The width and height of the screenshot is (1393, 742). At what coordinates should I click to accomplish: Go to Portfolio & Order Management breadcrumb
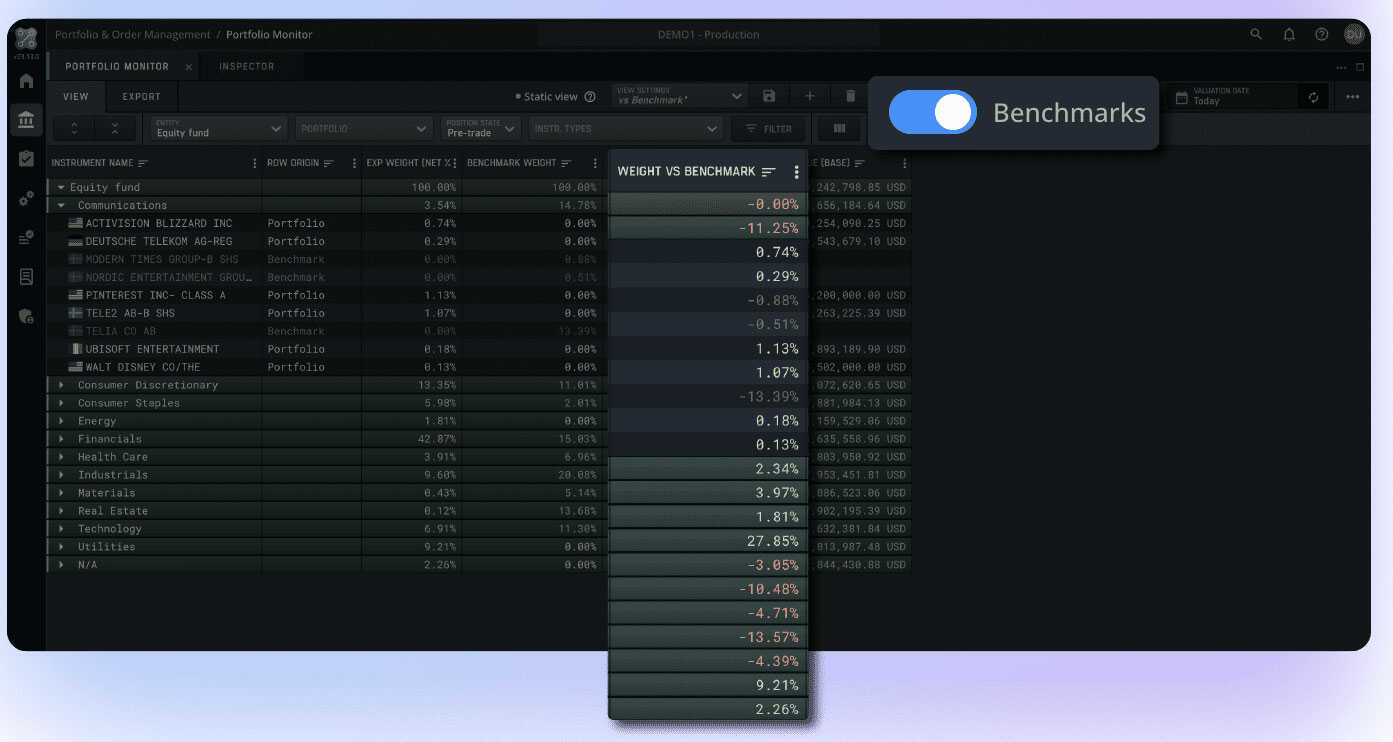(x=133, y=34)
